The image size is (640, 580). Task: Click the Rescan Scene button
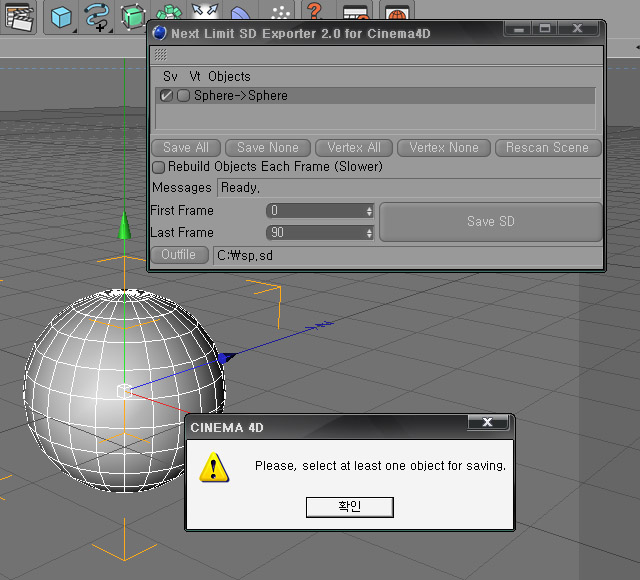[548, 148]
